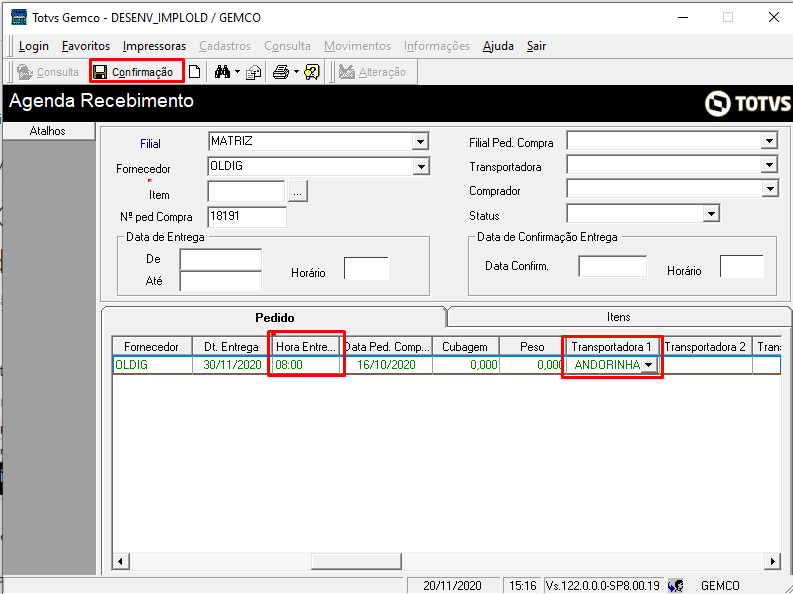Image resolution: width=793 pixels, height=594 pixels.
Task: Click the Data Ped. Comp... column header
Action: pyautogui.click(x=387, y=347)
